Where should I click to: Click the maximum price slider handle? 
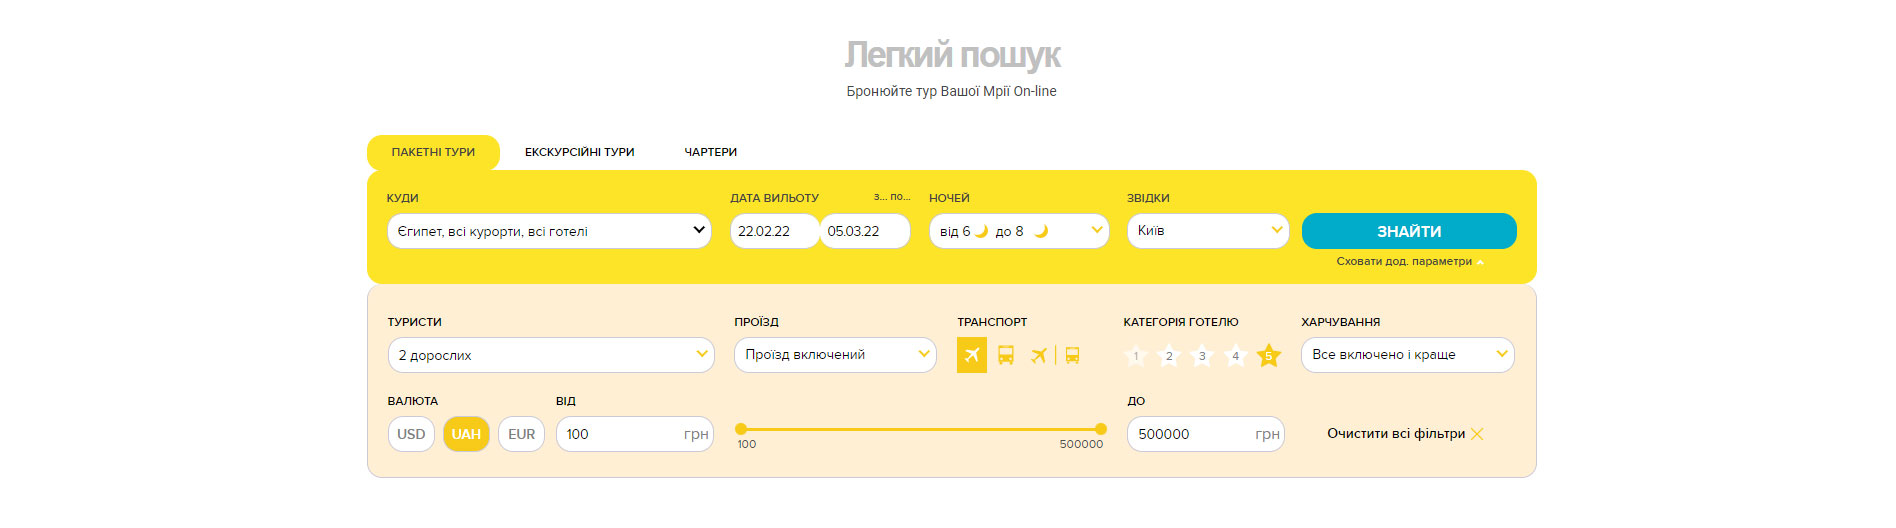pyautogui.click(x=1101, y=429)
